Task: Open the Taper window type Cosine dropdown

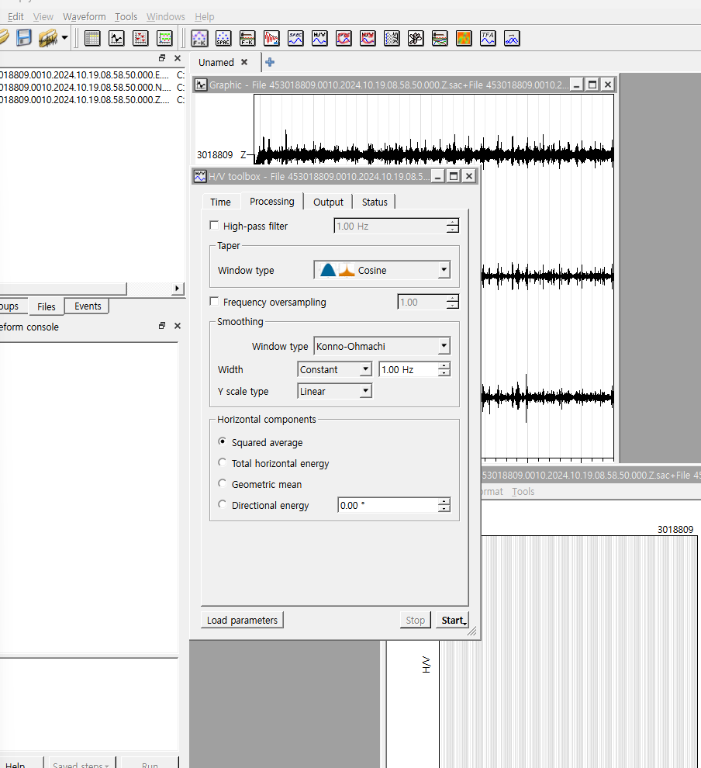Action: (382, 270)
